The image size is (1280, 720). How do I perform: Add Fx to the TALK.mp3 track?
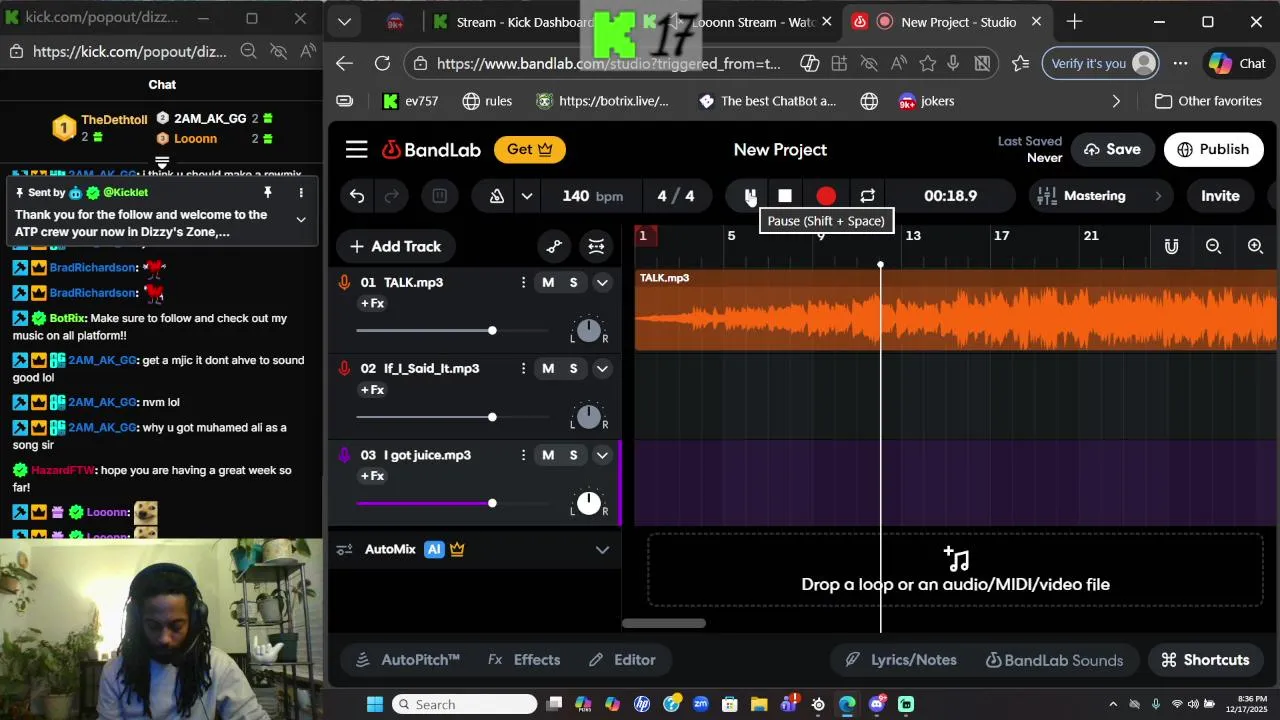372,303
